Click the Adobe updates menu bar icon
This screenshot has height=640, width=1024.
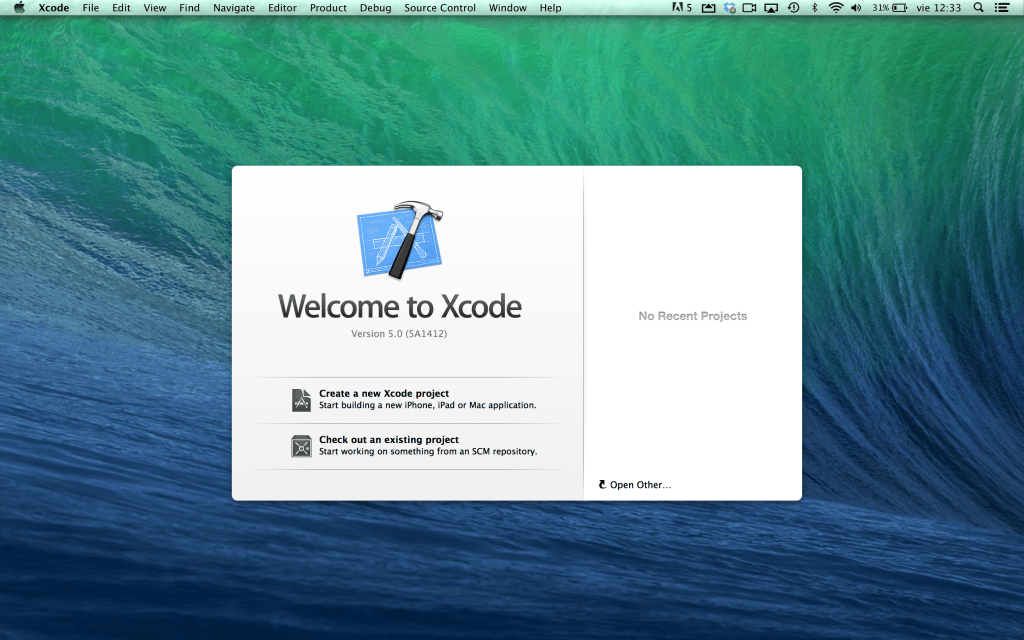pyautogui.click(x=682, y=8)
